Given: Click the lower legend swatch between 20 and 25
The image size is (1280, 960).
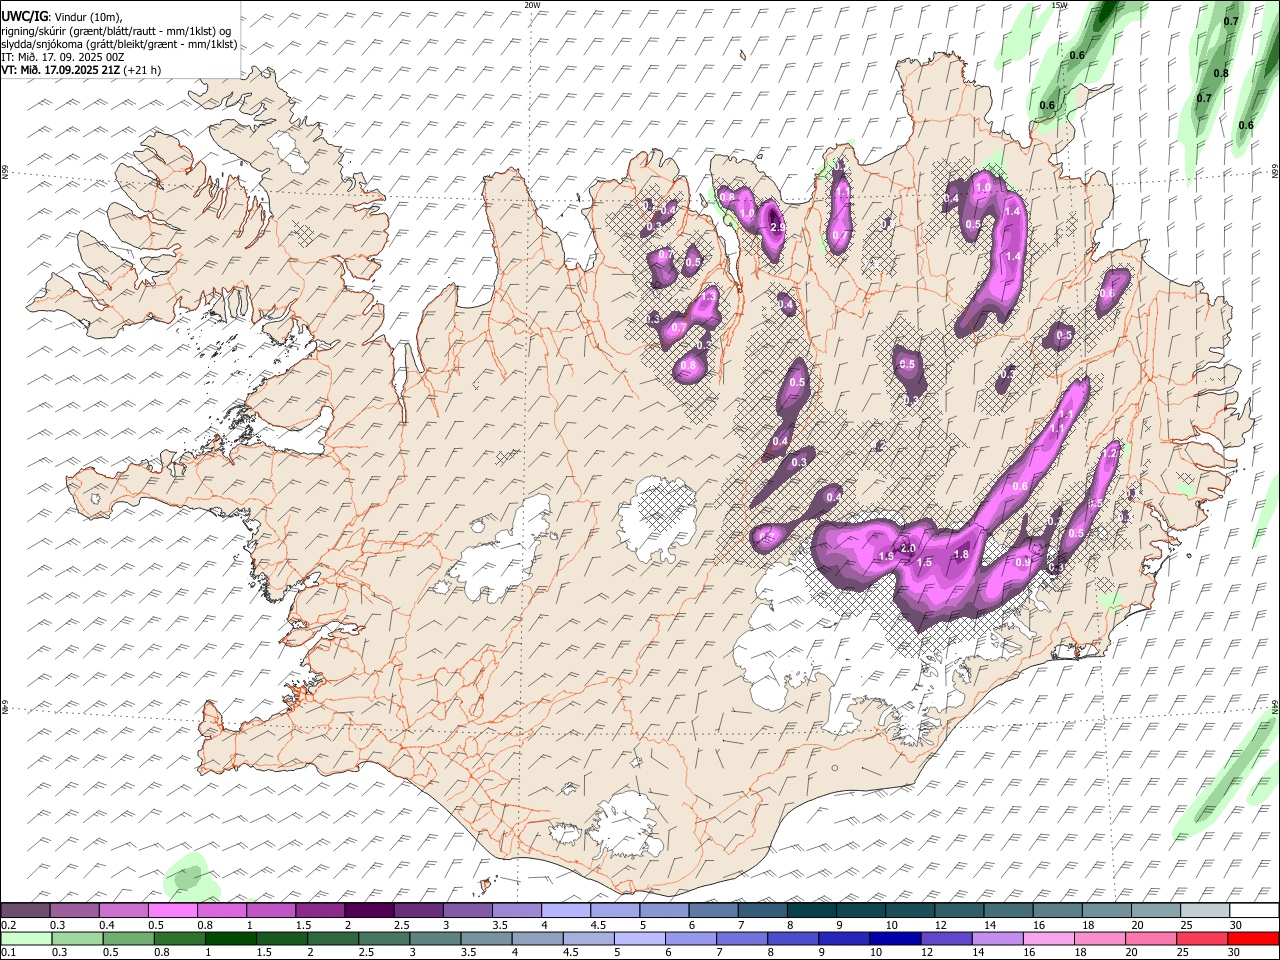Looking at the screenshot, I should (x=1151, y=938).
